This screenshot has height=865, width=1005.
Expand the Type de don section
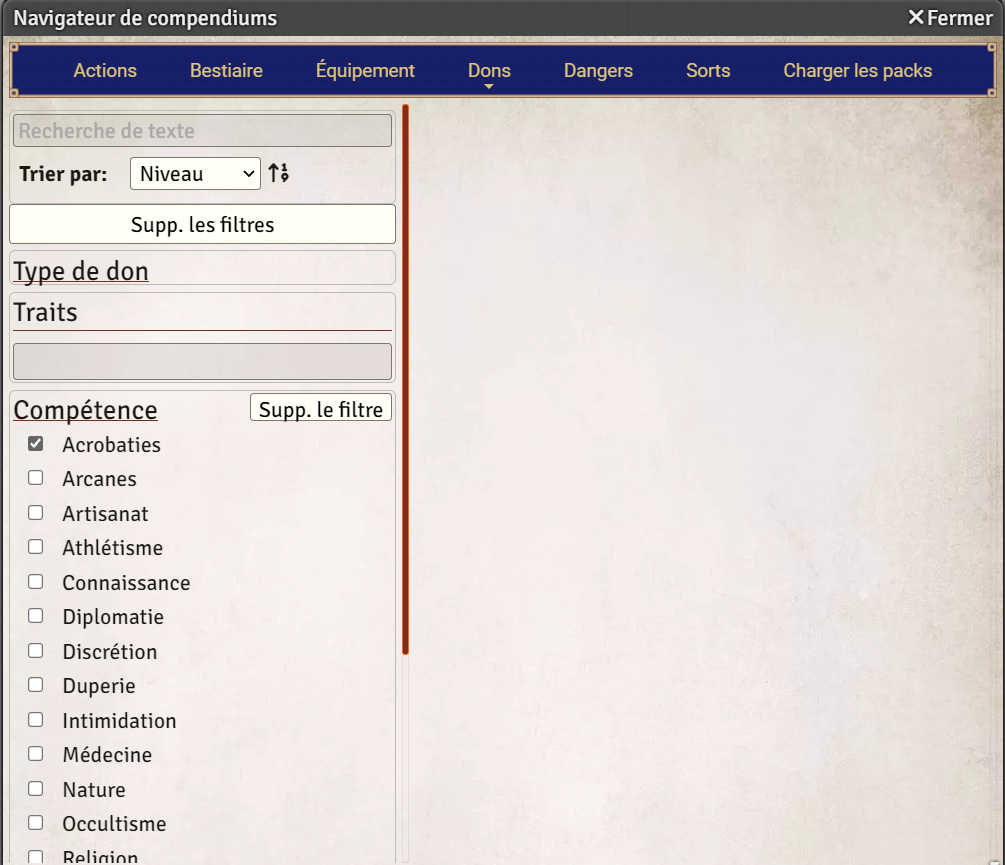(x=80, y=270)
